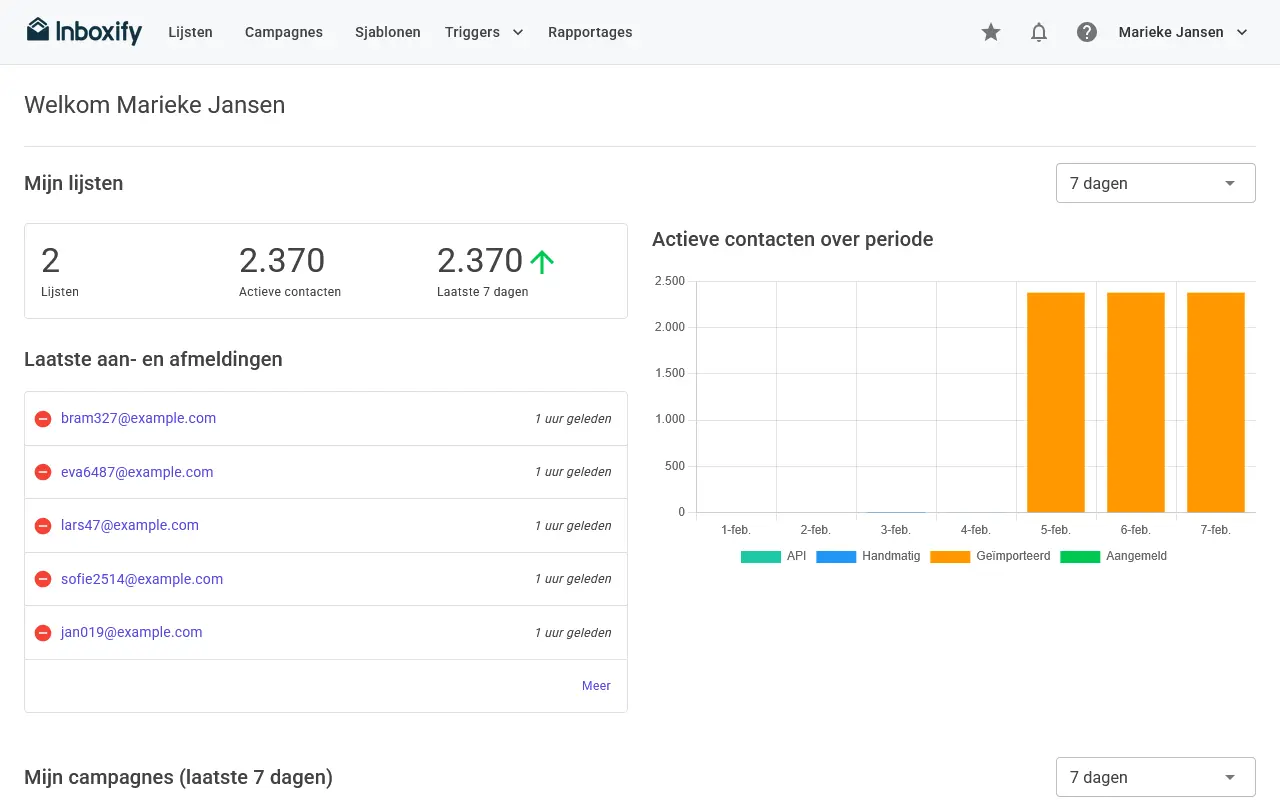Open Marieke Jansen account menu
The width and height of the screenshot is (1280, 800).
(1184, 32)
